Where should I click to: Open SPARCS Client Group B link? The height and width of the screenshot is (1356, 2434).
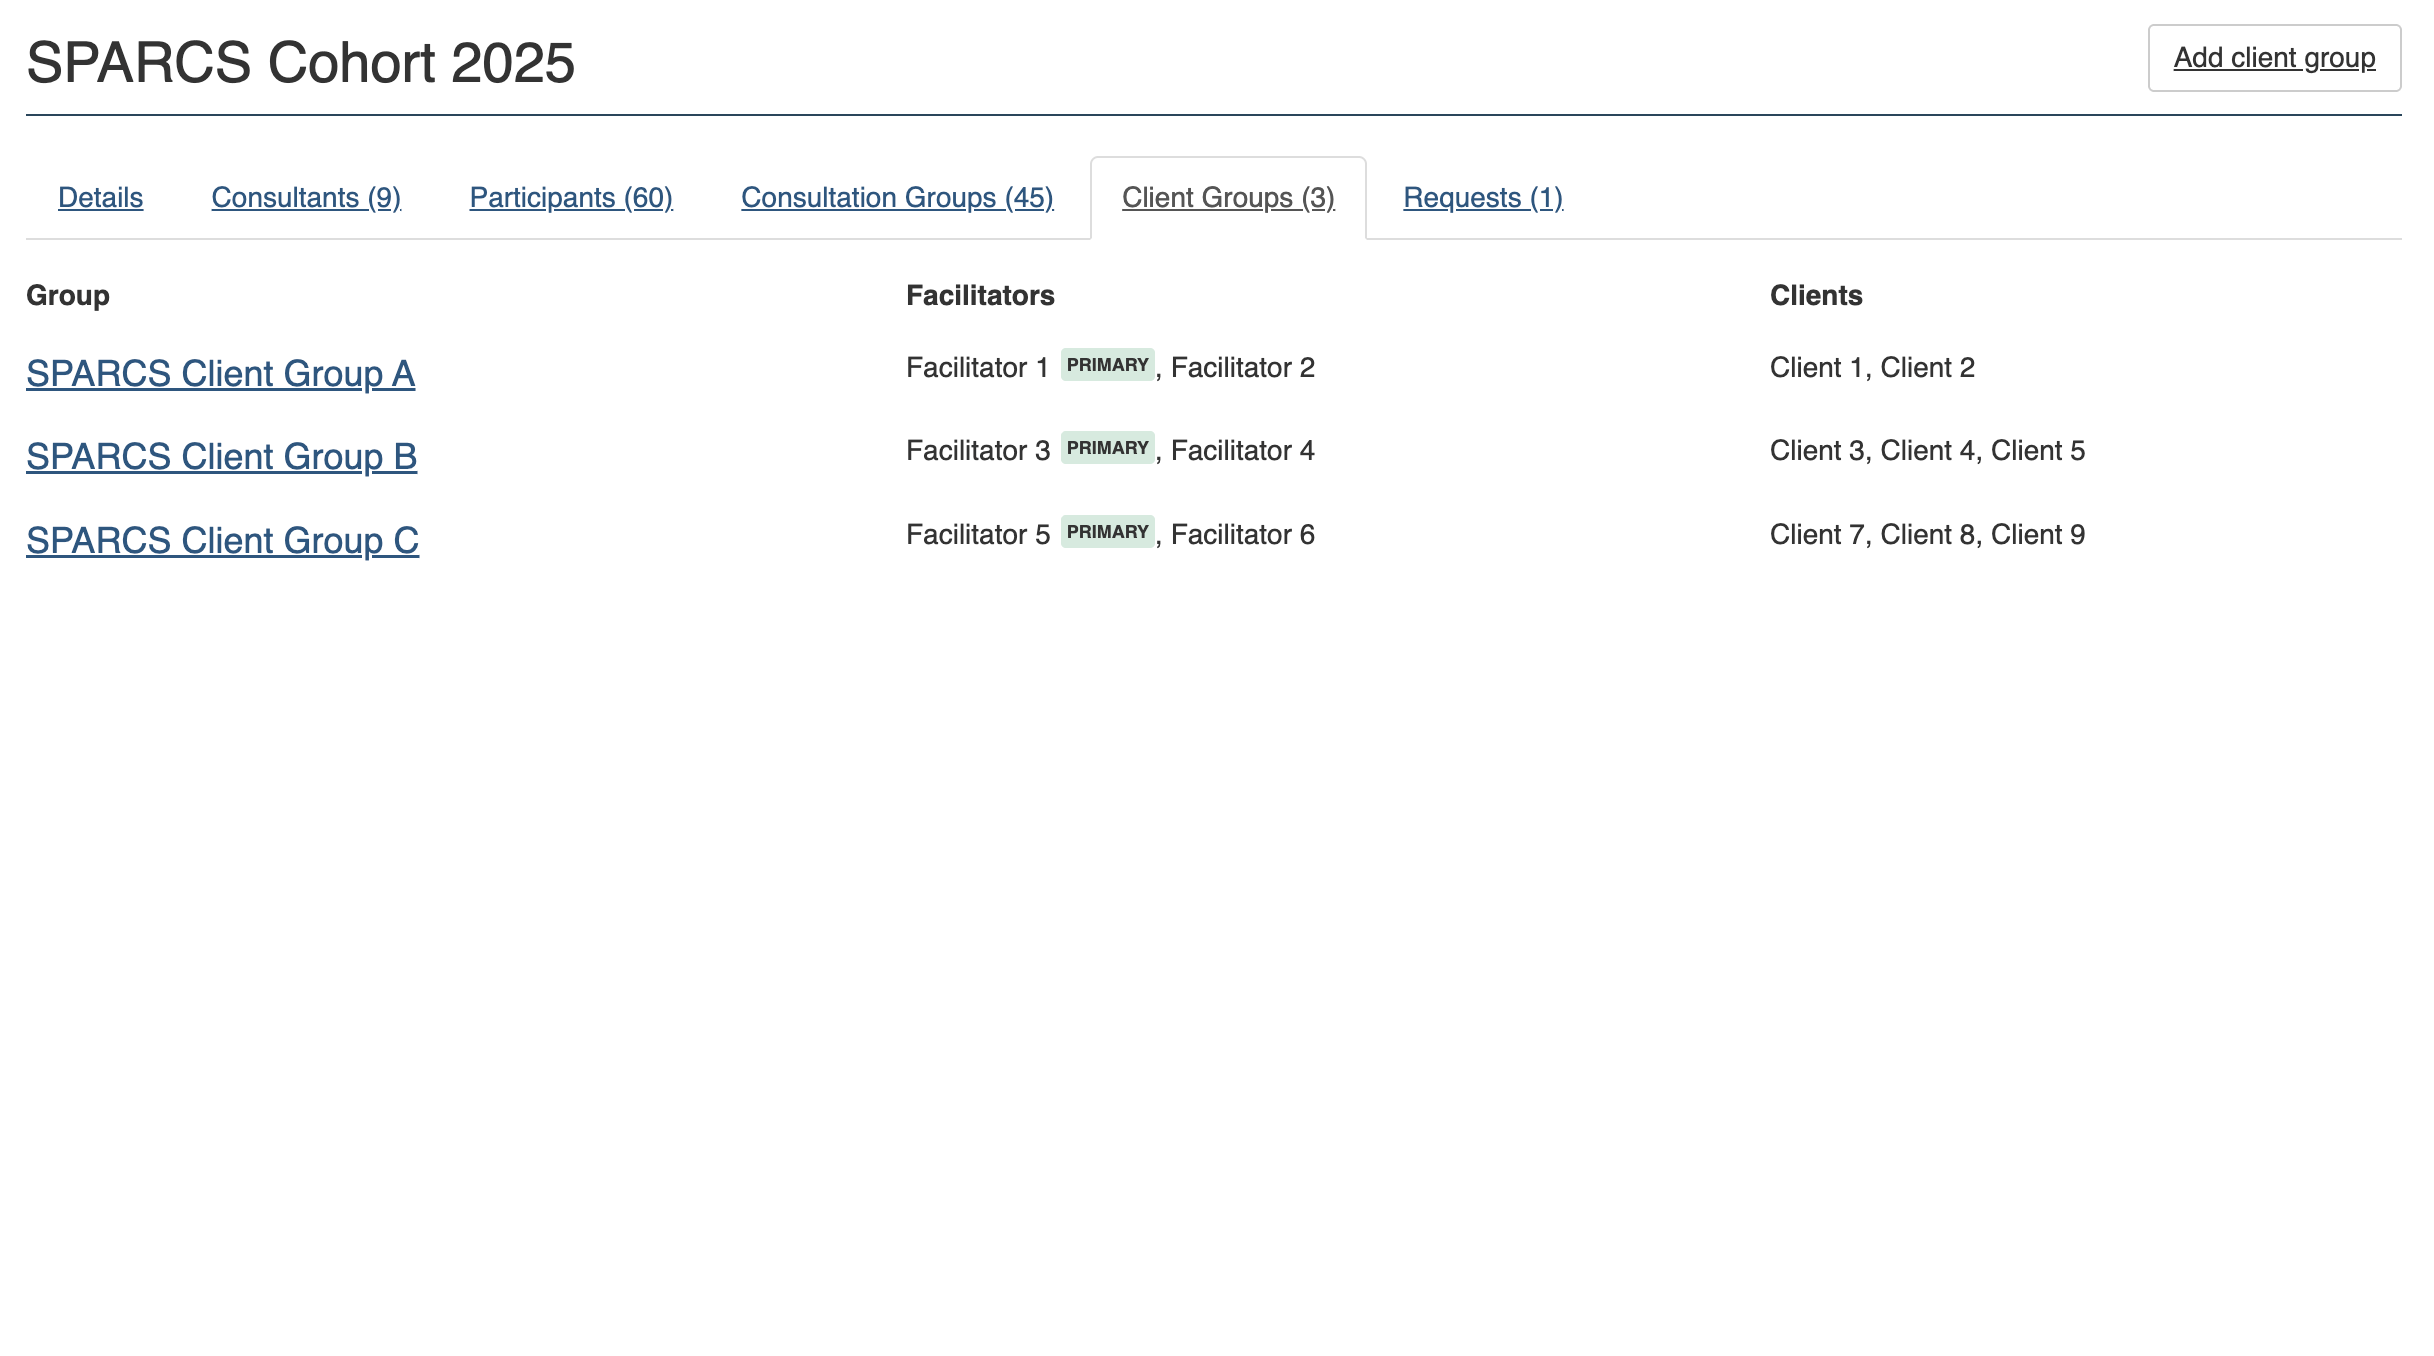pos(221,457)
